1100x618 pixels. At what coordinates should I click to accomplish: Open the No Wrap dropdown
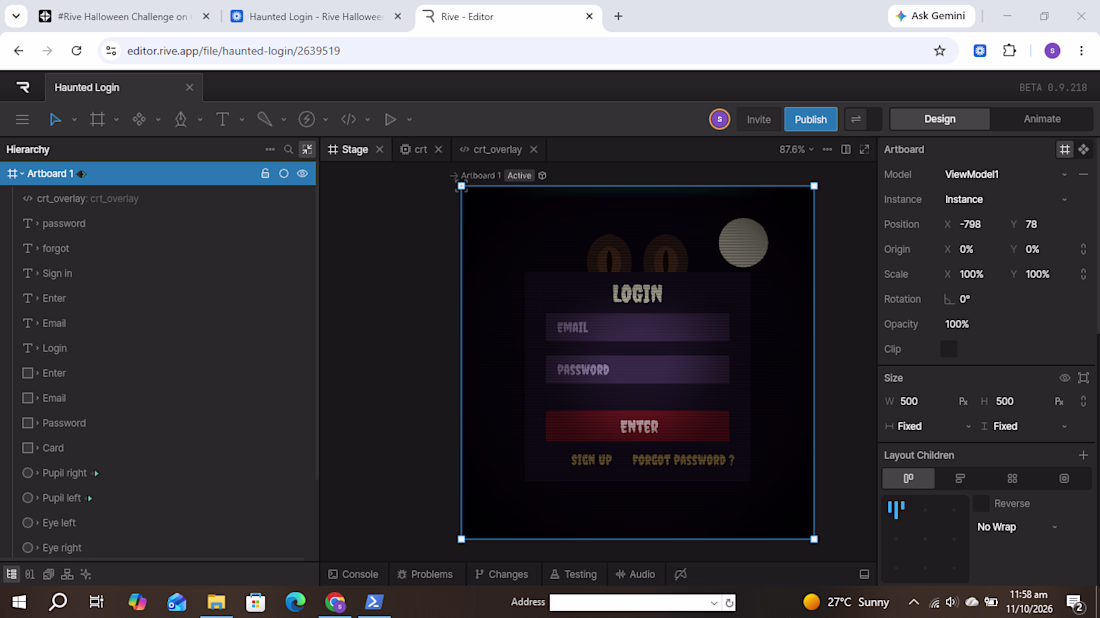[x=1017, y=527]
